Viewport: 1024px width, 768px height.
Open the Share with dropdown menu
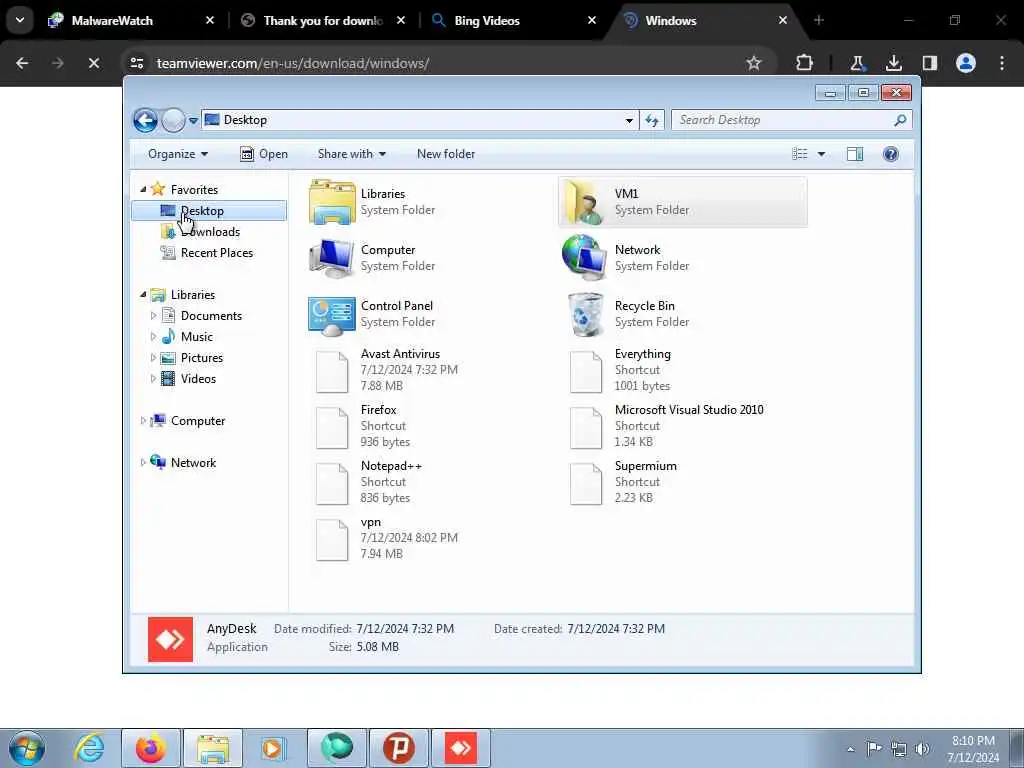point(351,154)
